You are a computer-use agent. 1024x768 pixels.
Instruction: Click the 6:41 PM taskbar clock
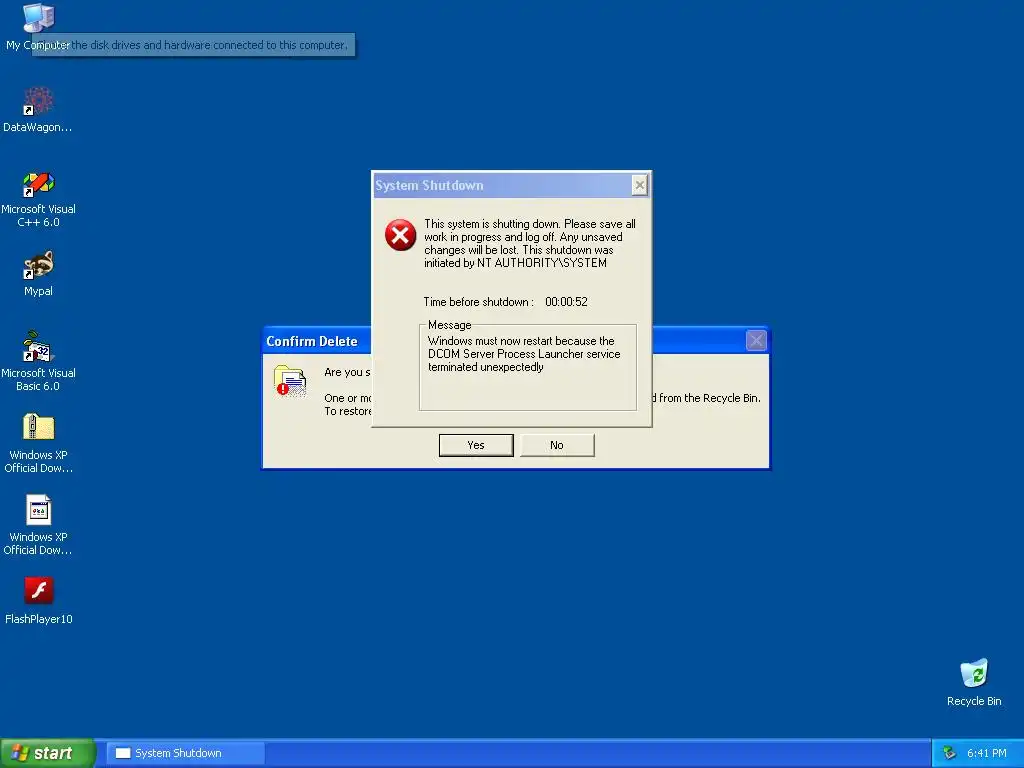click(x=987, y=753)
